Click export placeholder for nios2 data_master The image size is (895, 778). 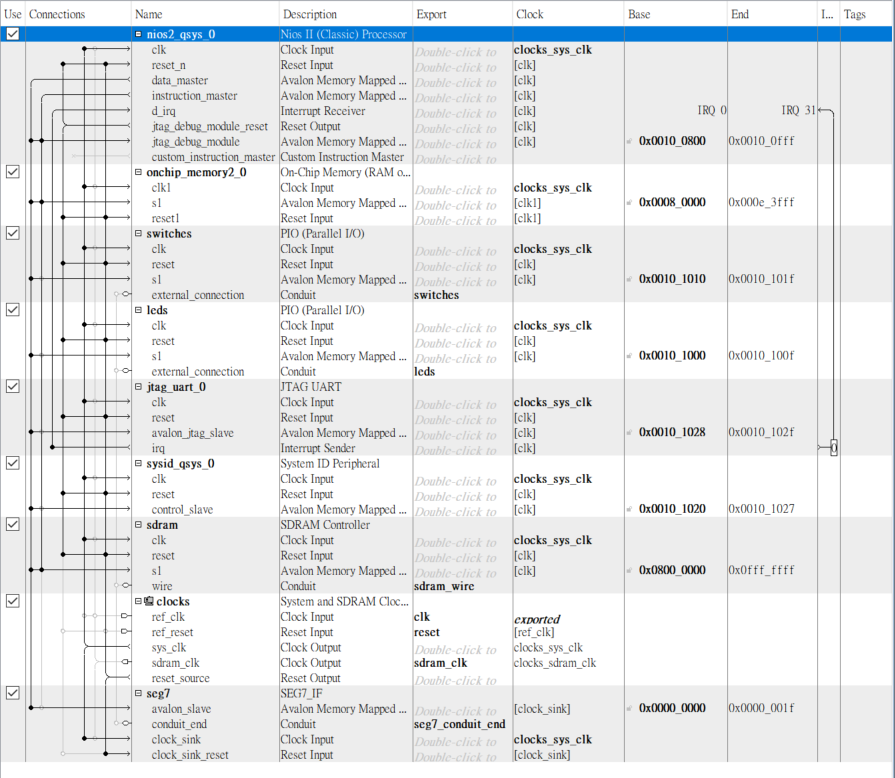455,82
